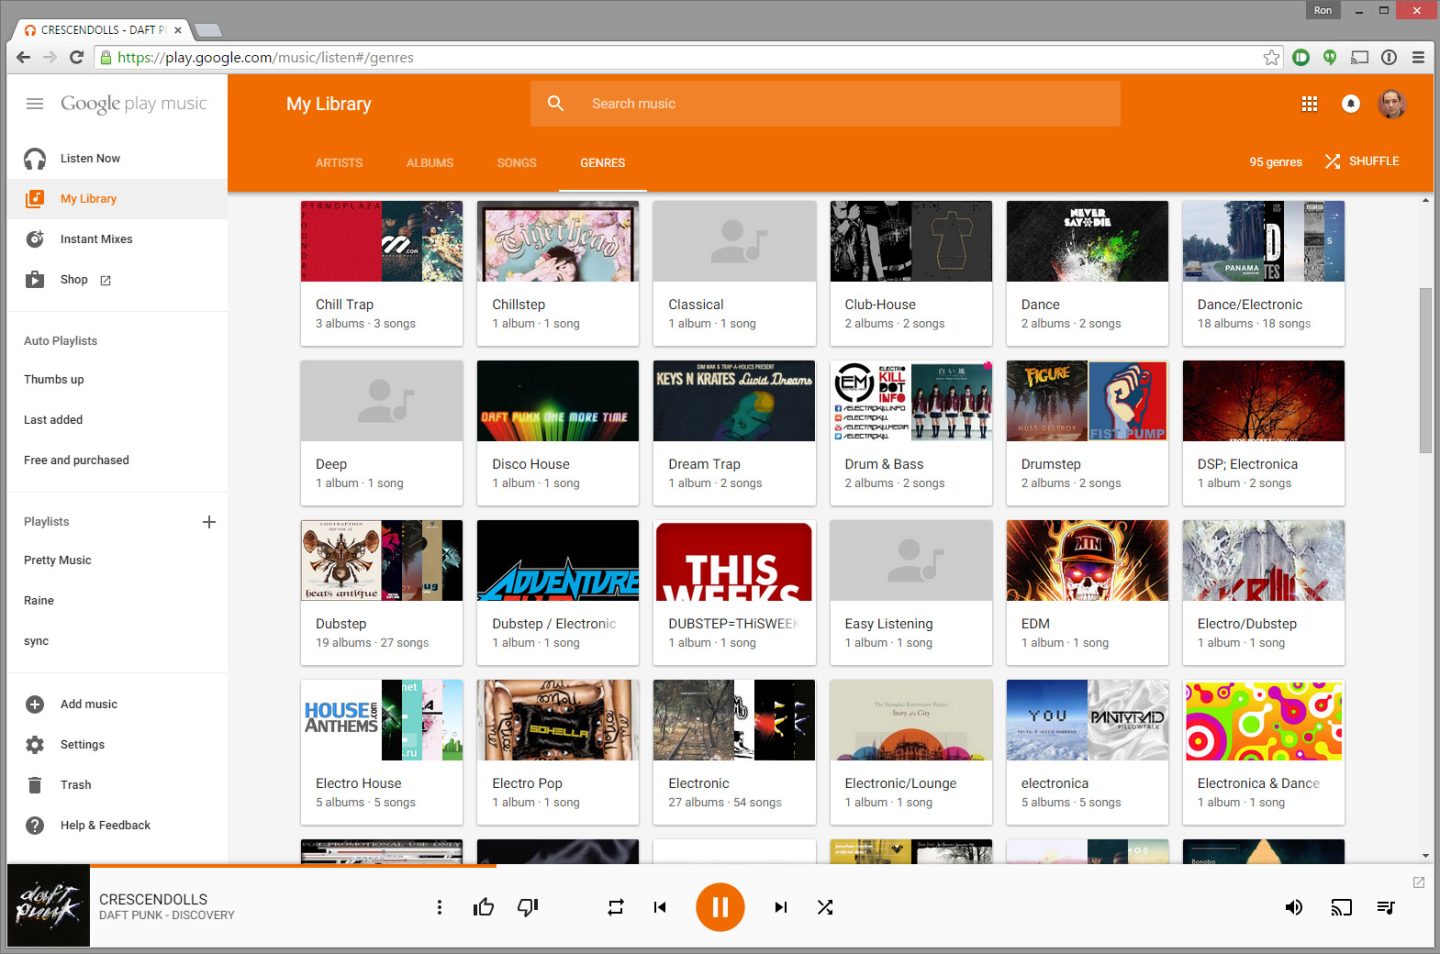
Task: Open the hamburger navigation menu
Action: (34, 103)
